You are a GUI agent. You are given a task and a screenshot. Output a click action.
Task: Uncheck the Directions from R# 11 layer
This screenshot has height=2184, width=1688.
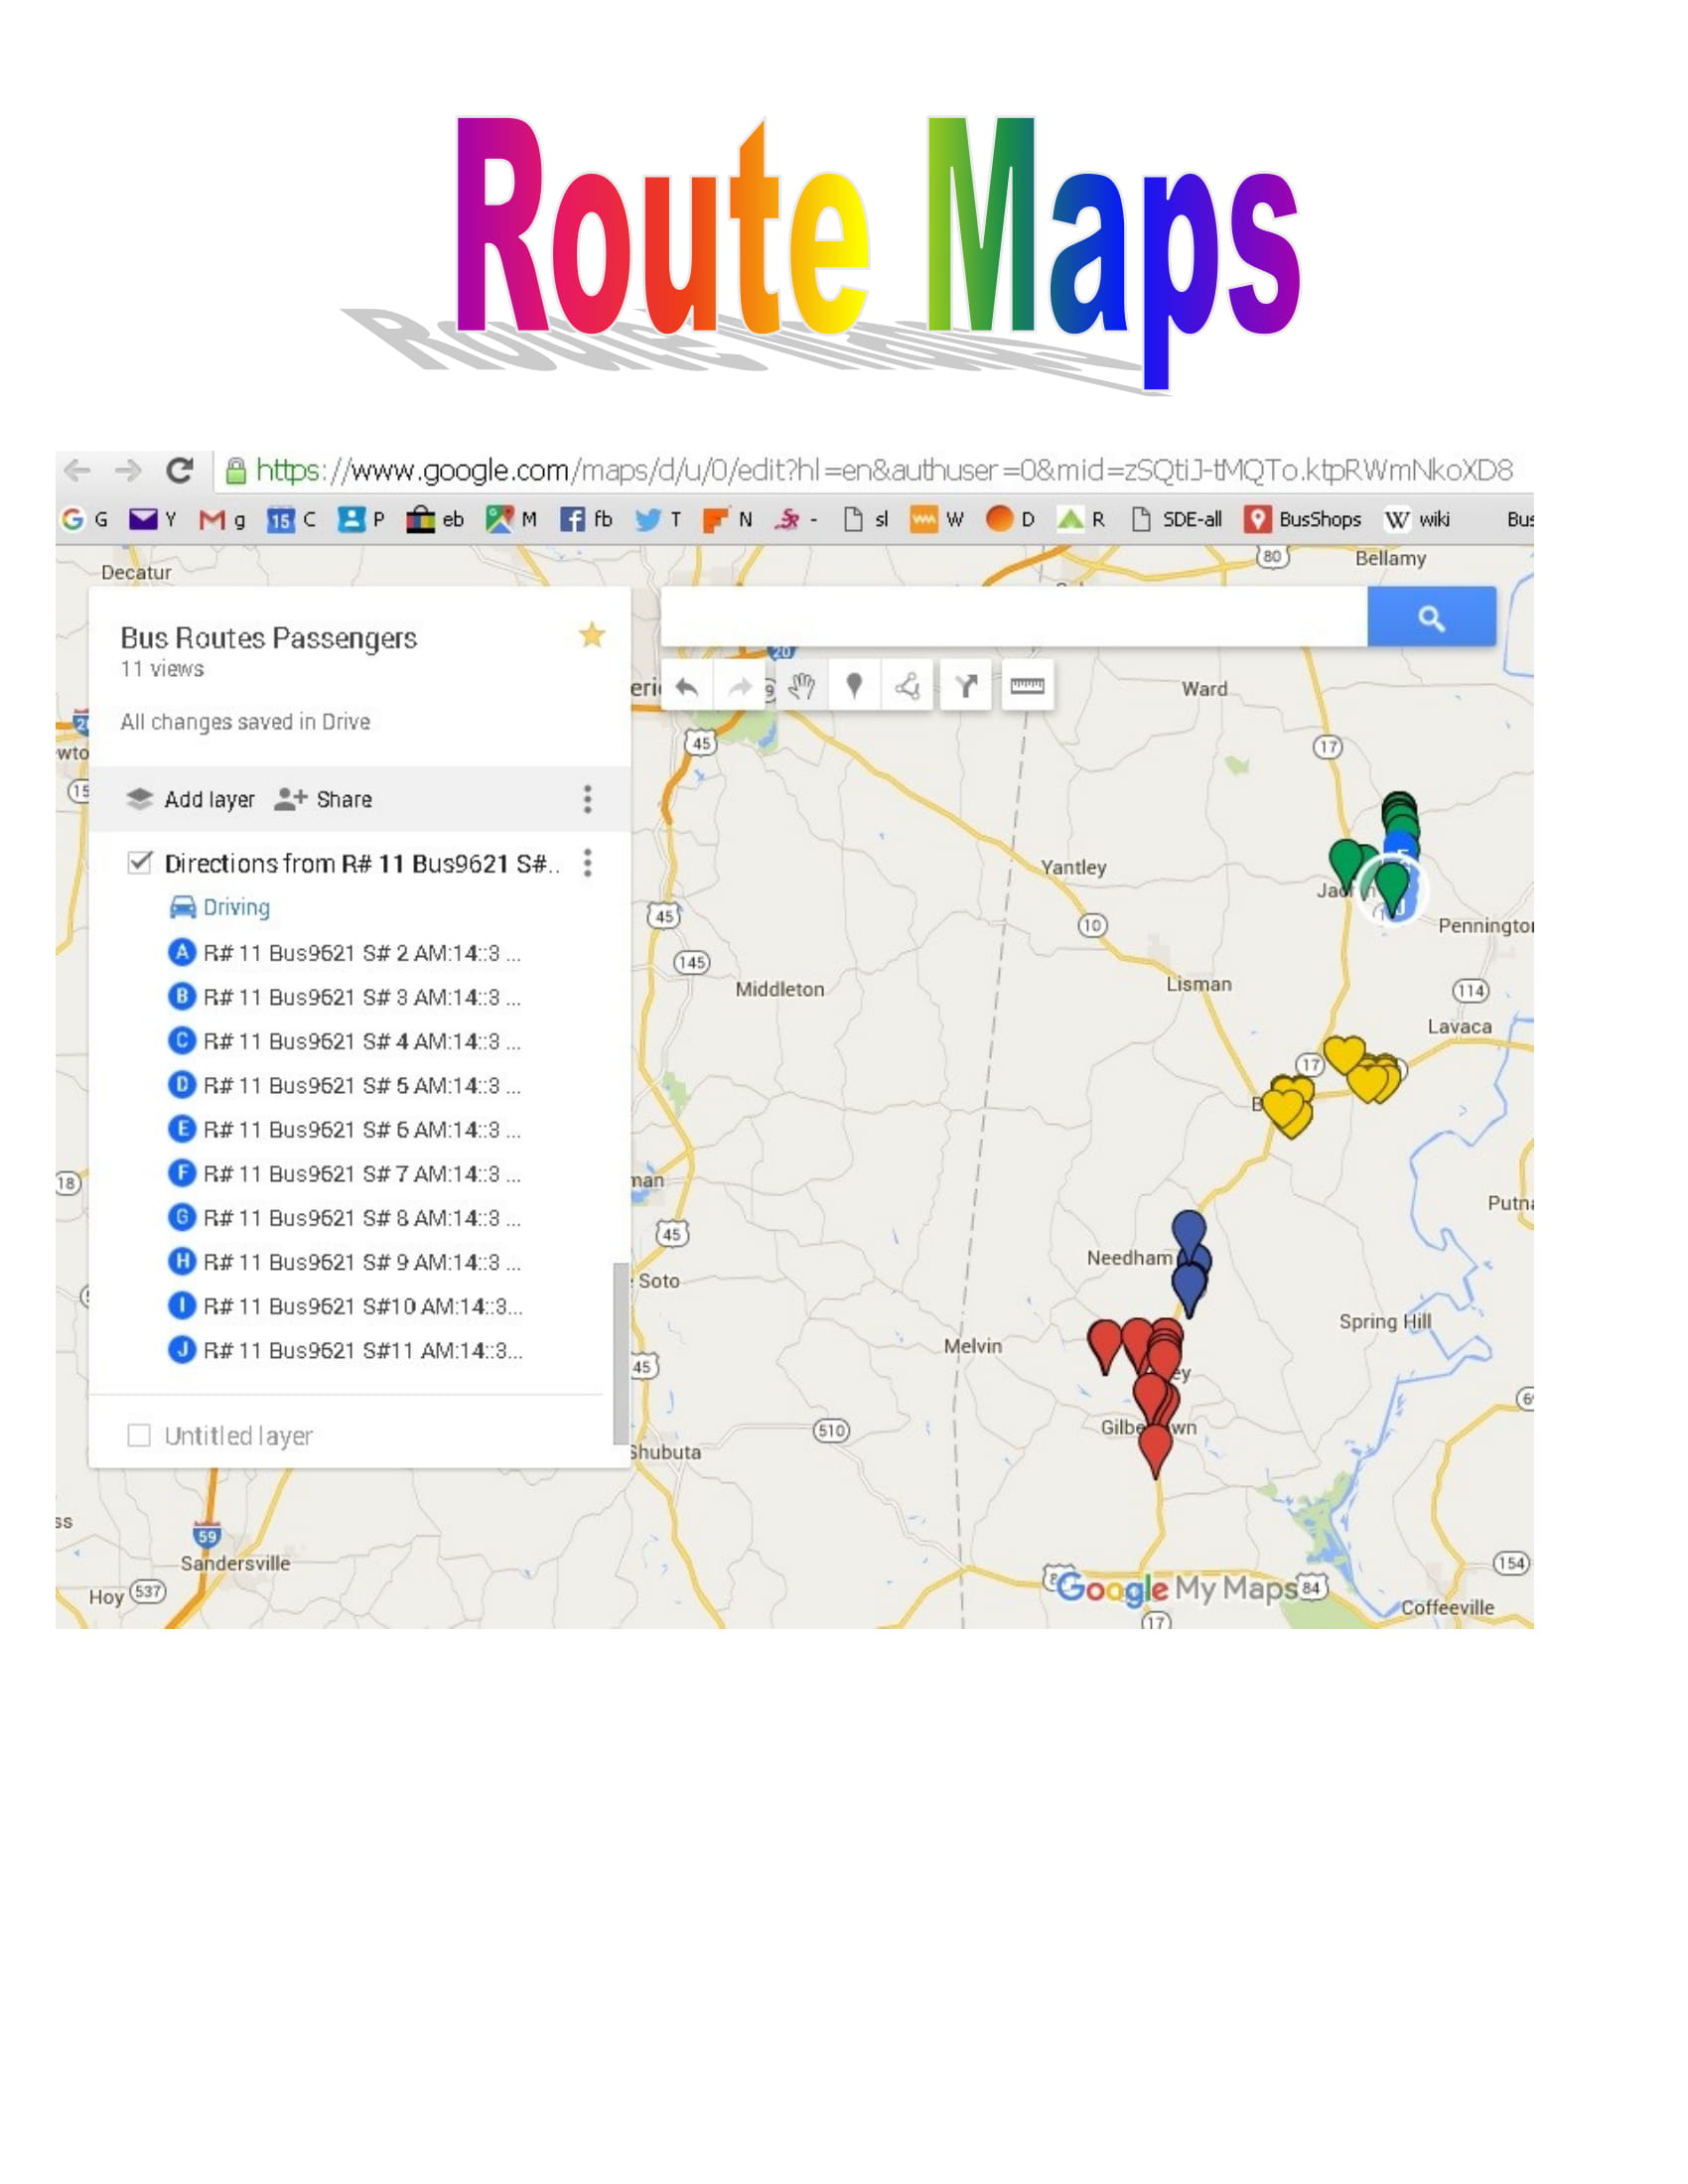click(x=140, y=862)
